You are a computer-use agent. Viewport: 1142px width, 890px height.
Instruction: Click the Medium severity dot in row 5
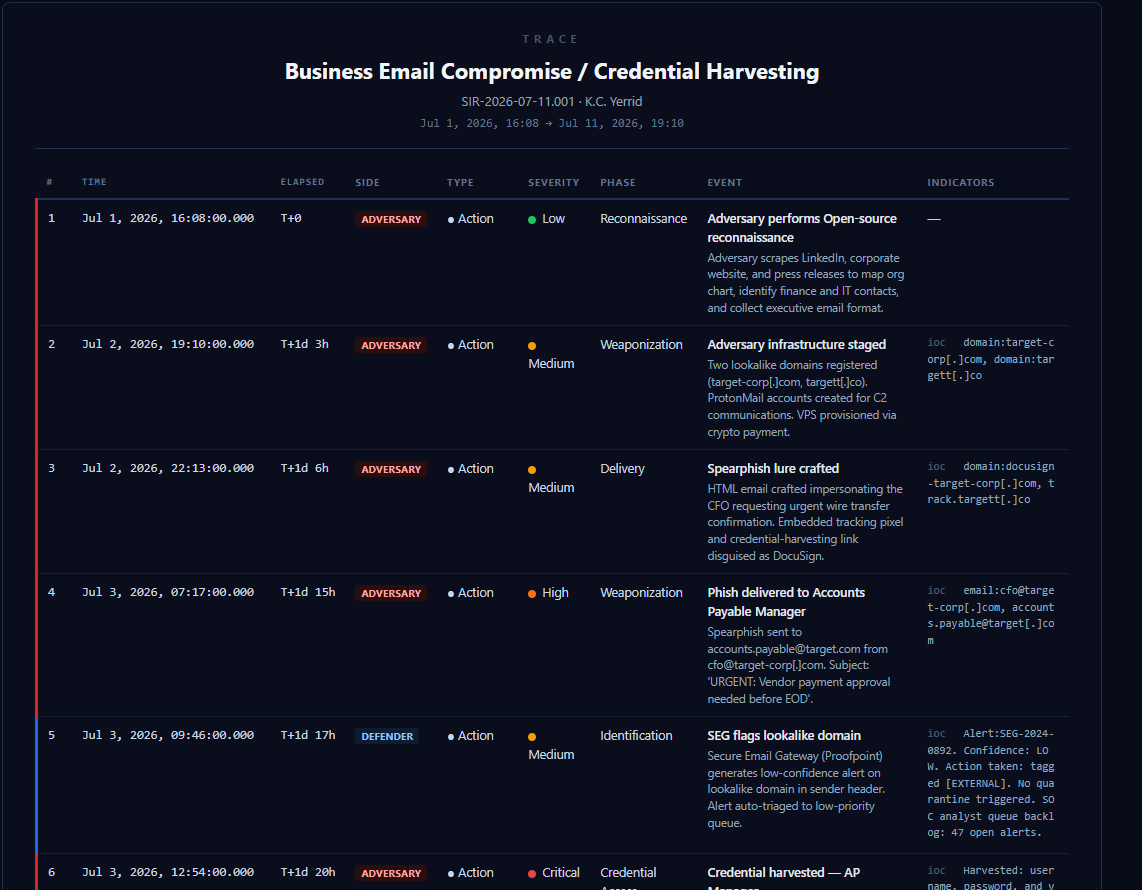(532, 737)
